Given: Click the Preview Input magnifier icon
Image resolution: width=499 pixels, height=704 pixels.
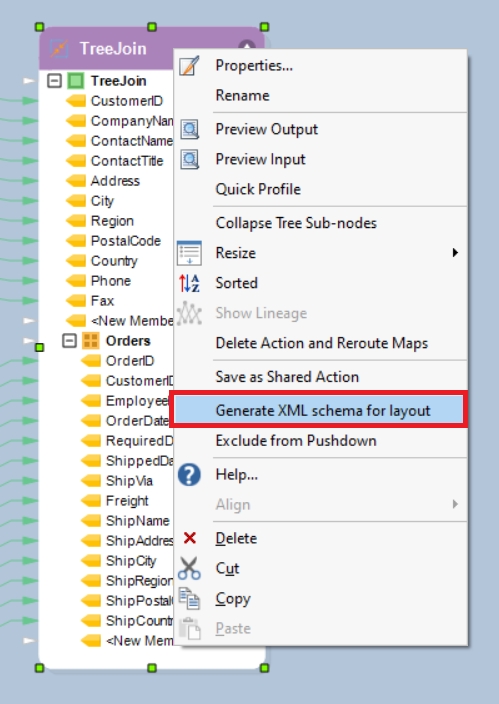Looking at the screenshot, I should [190, 159].
